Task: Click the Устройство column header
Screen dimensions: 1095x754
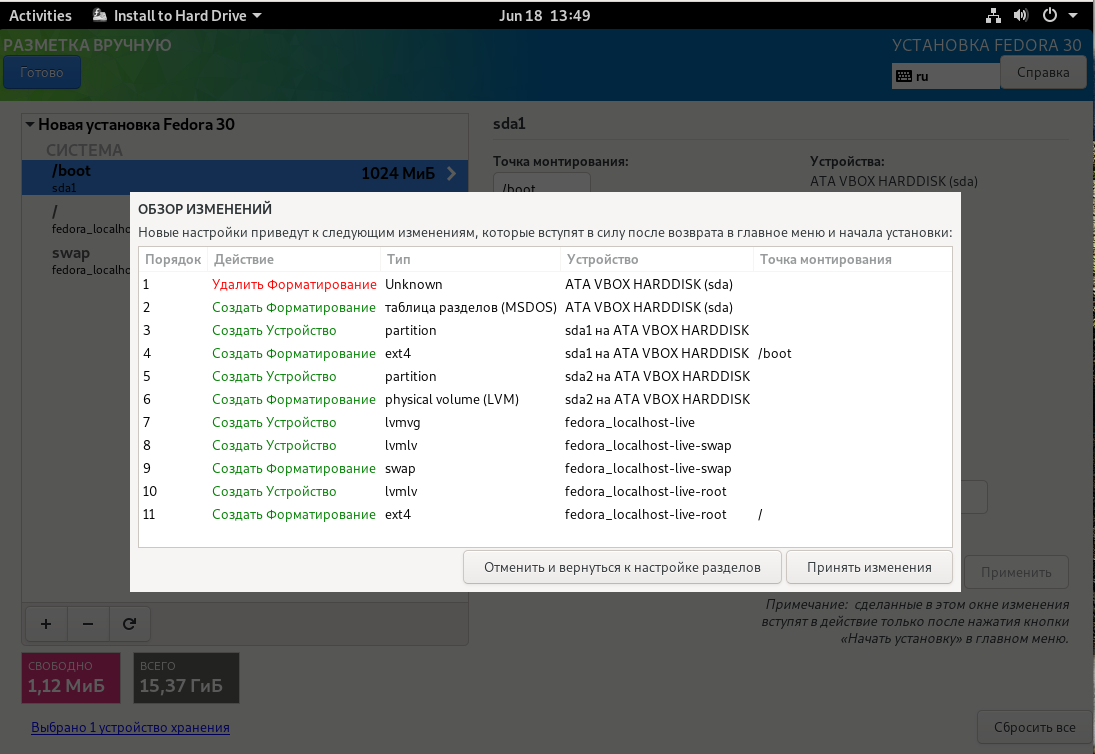Action: [x=656, y=259]
